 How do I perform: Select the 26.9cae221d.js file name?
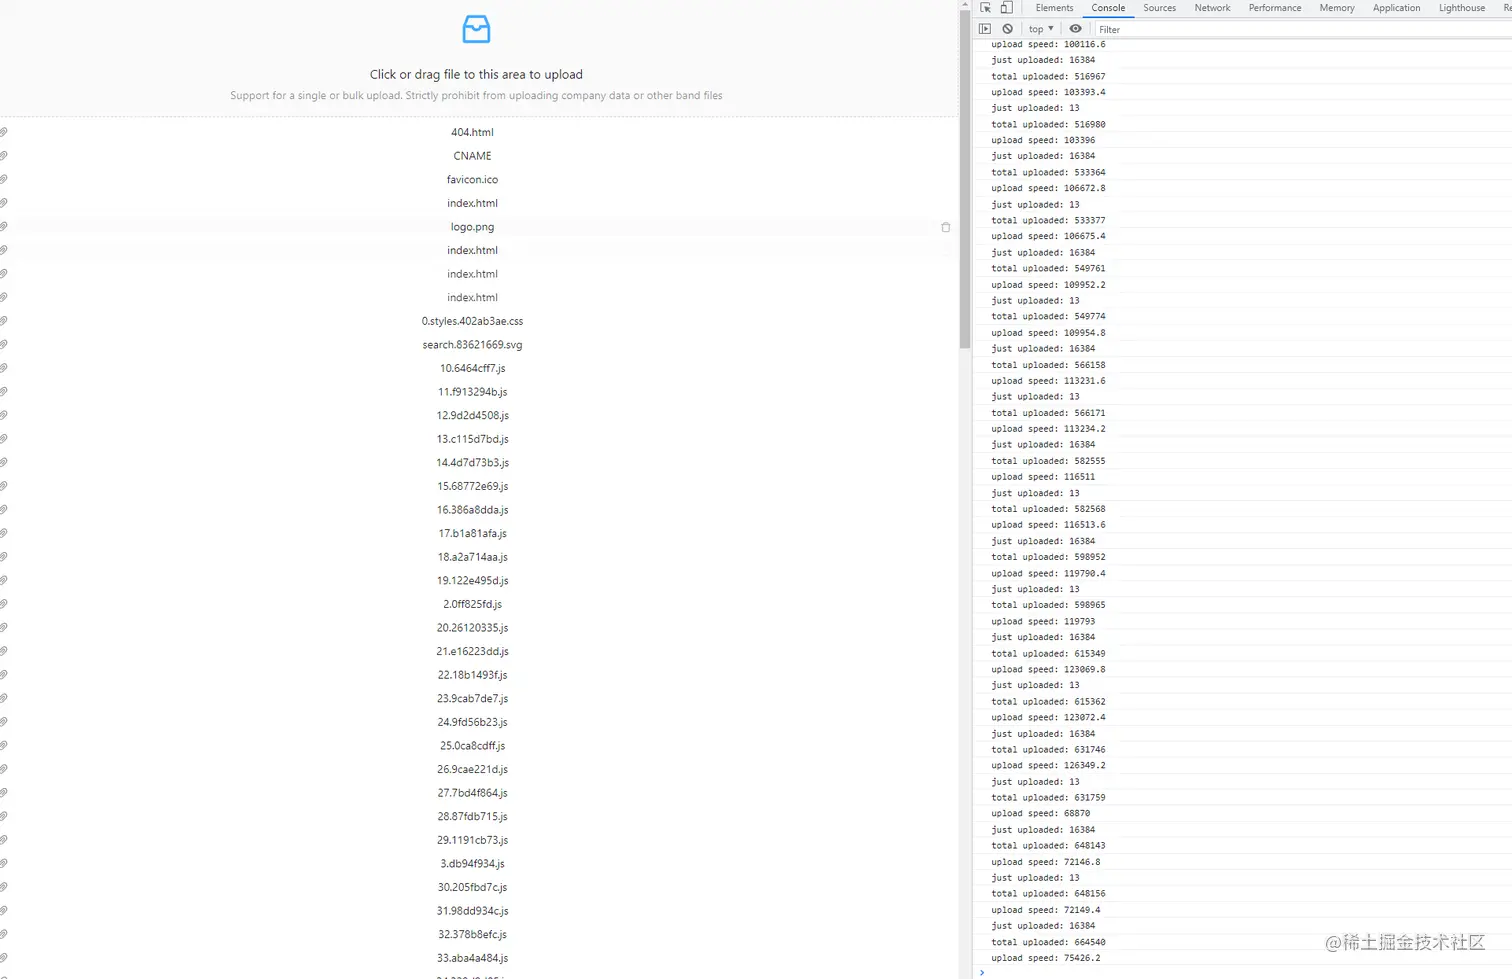tap(472, 769)
